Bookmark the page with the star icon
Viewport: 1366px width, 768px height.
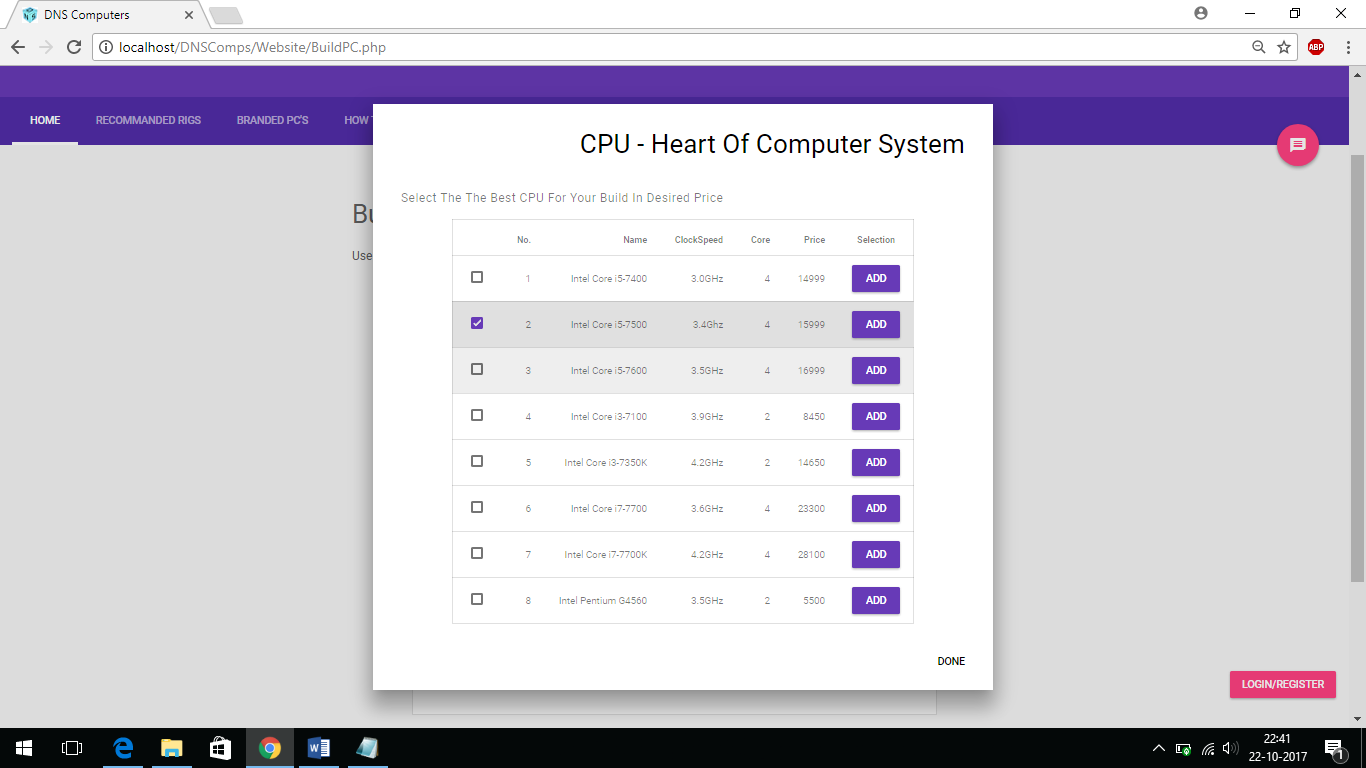(x=1284, y=47)
